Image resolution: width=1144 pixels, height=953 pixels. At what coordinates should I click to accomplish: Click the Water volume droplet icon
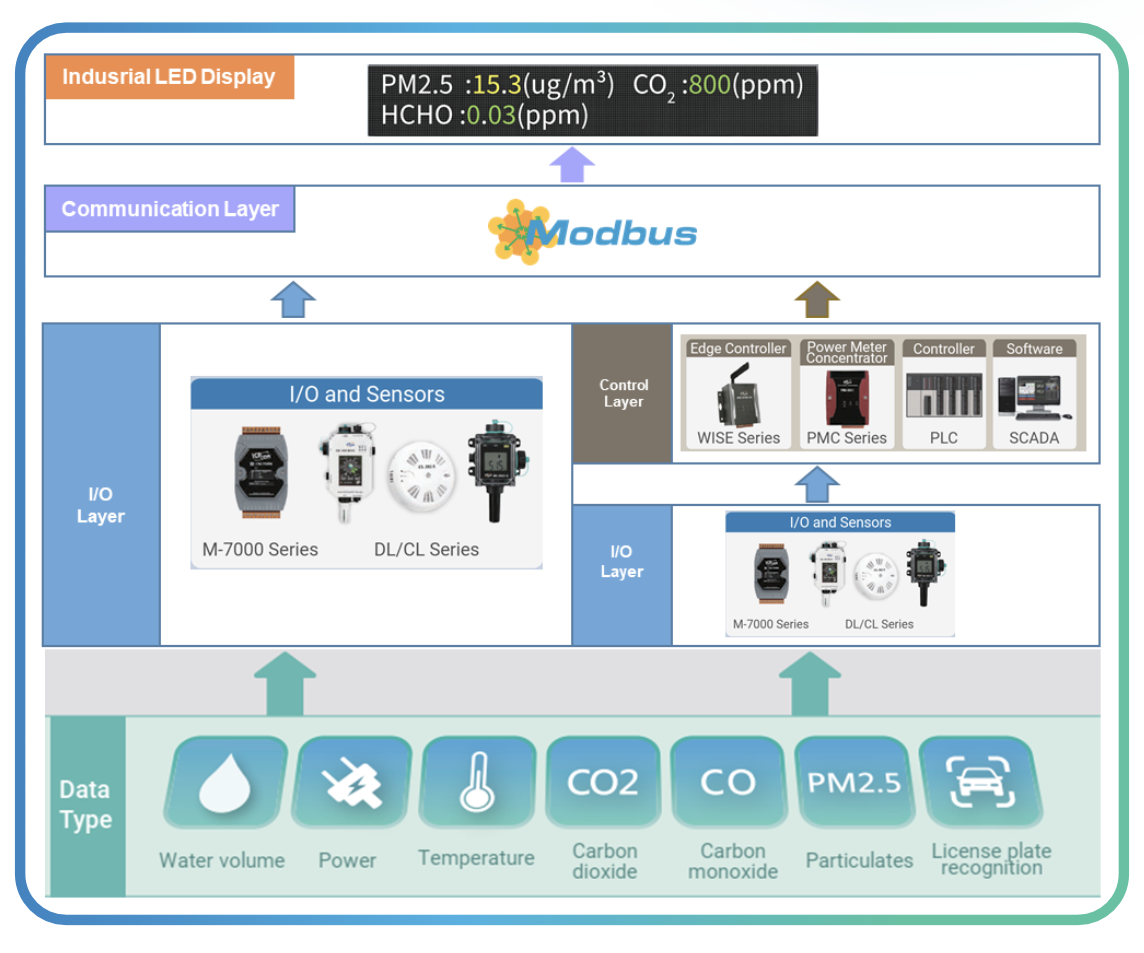221,783
